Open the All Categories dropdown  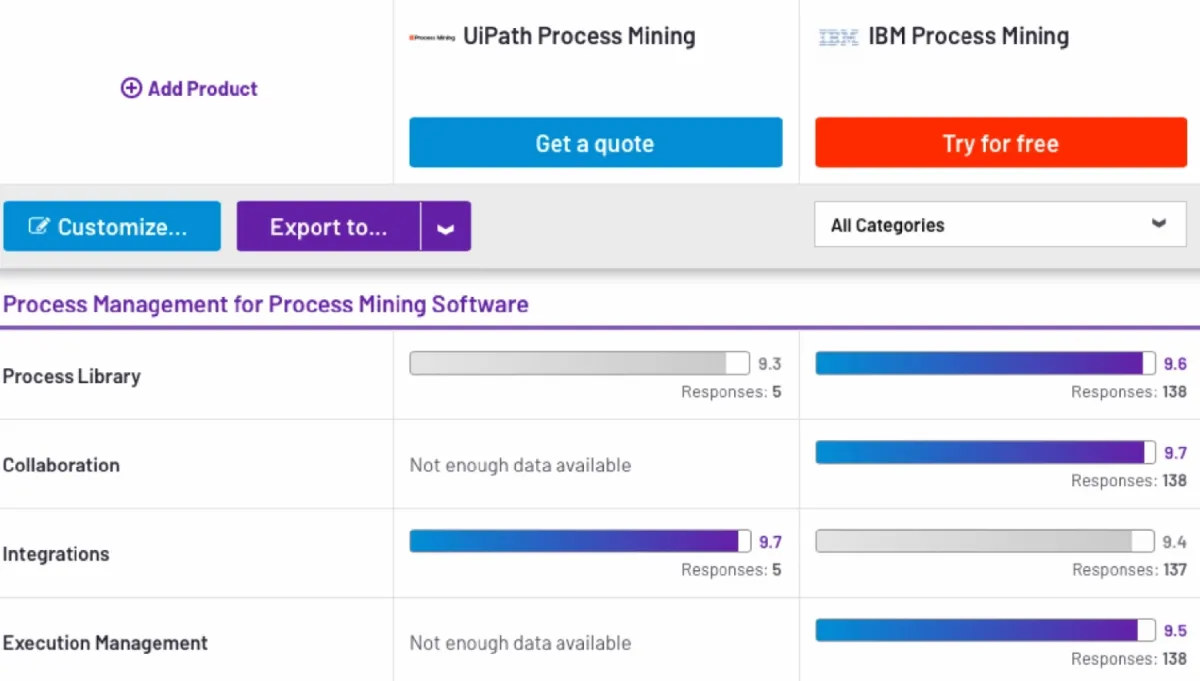tap(1000, 224)
